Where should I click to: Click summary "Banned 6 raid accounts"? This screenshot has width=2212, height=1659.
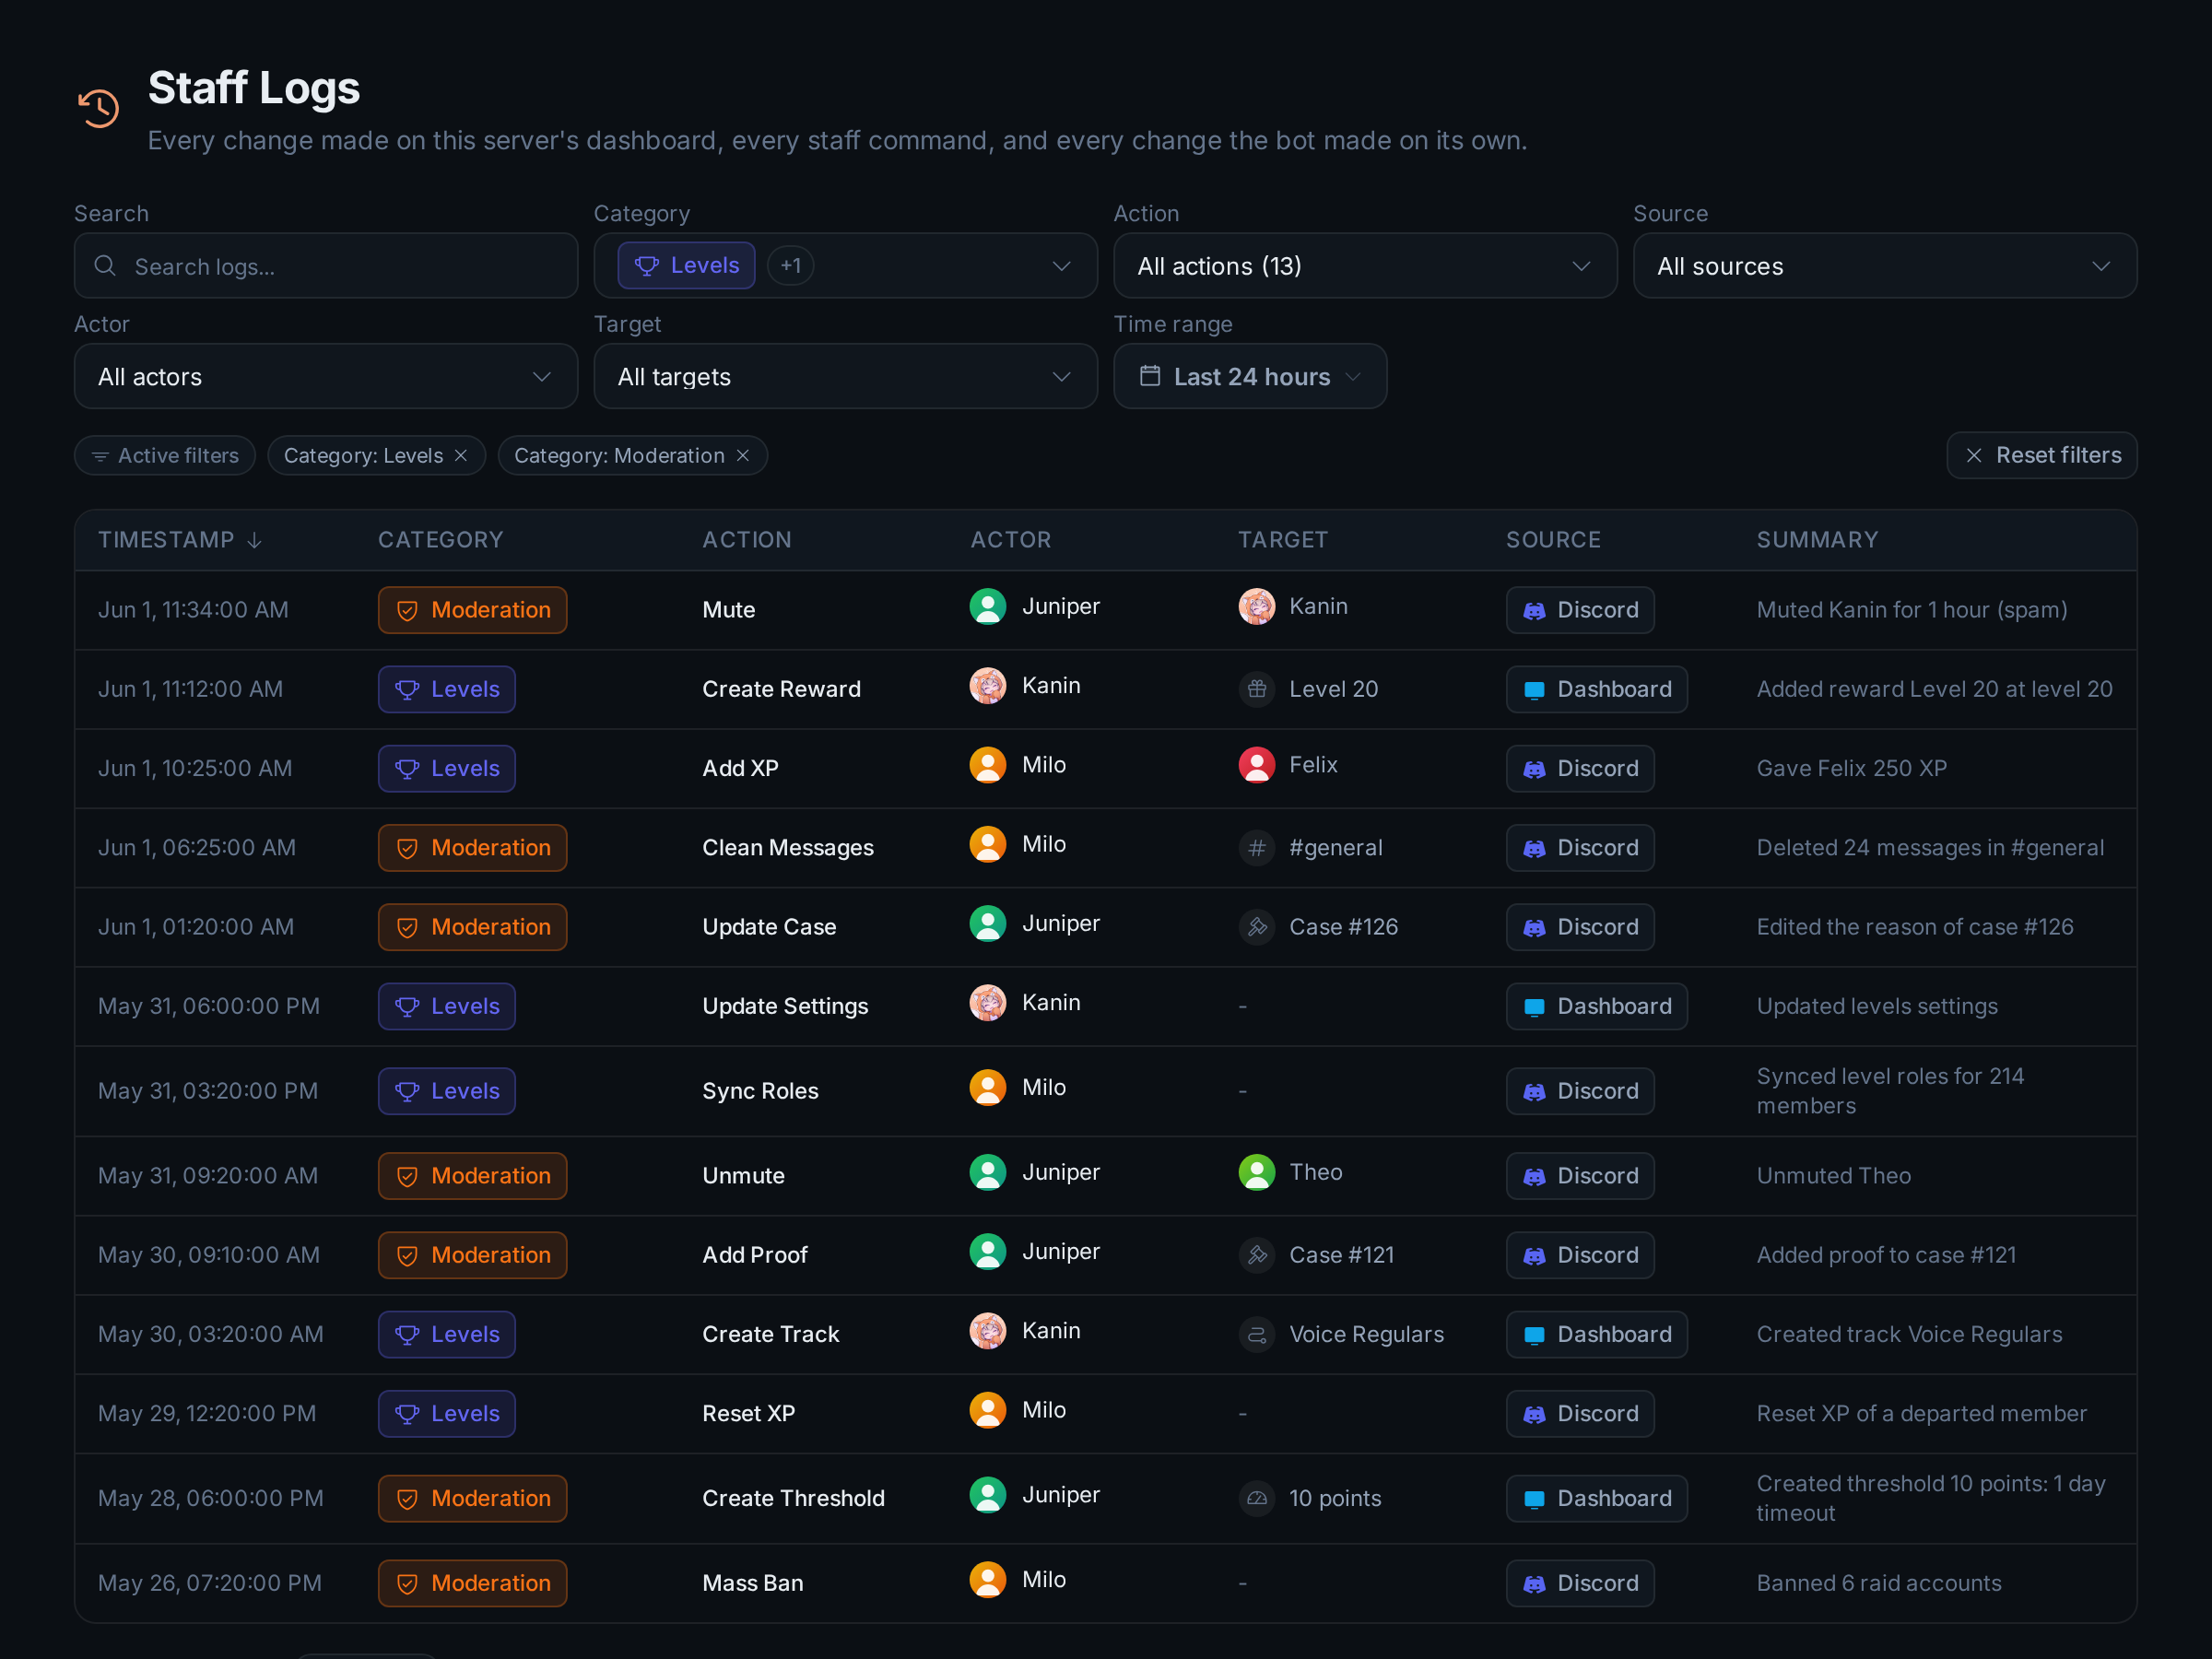coord(1879,1583)
